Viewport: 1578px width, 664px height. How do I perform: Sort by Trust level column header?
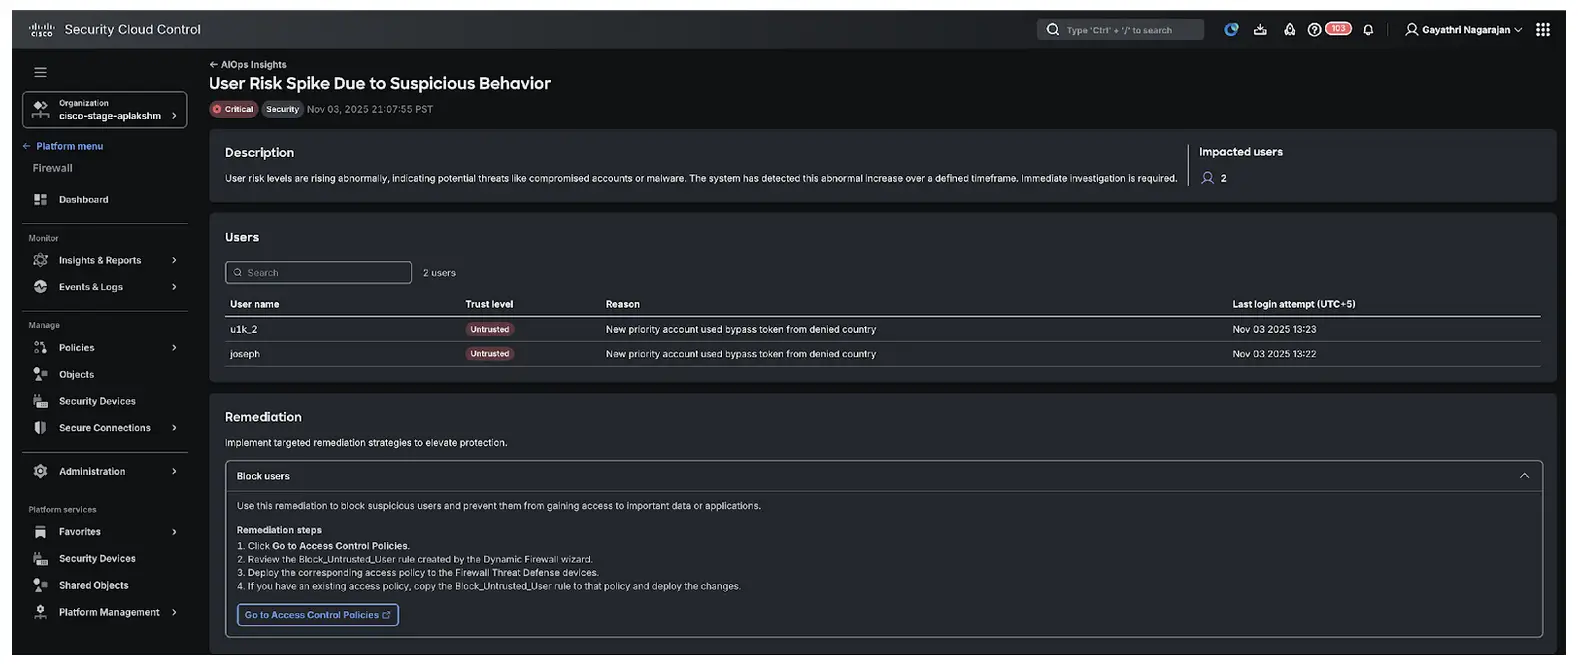point(489,304)
